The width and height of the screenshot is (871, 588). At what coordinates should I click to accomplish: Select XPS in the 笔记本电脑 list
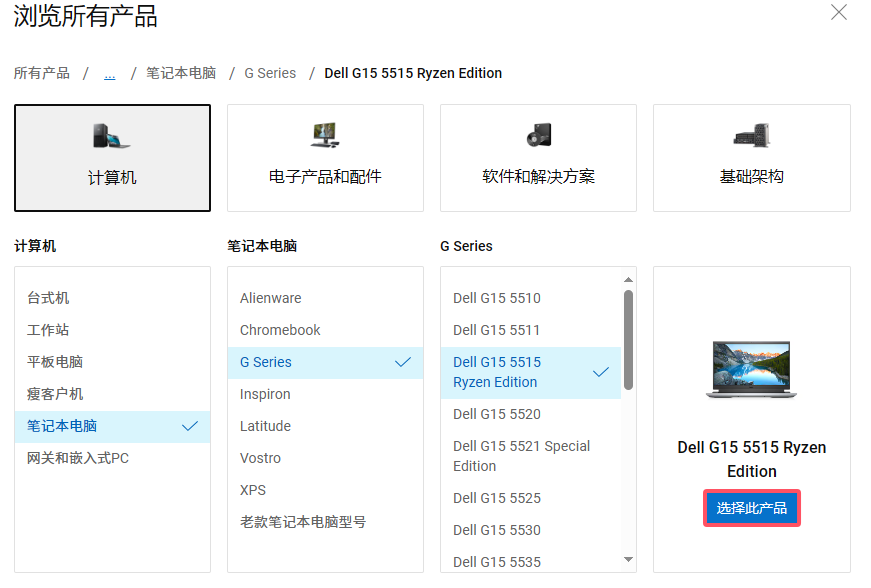click(x=253, y=490)
